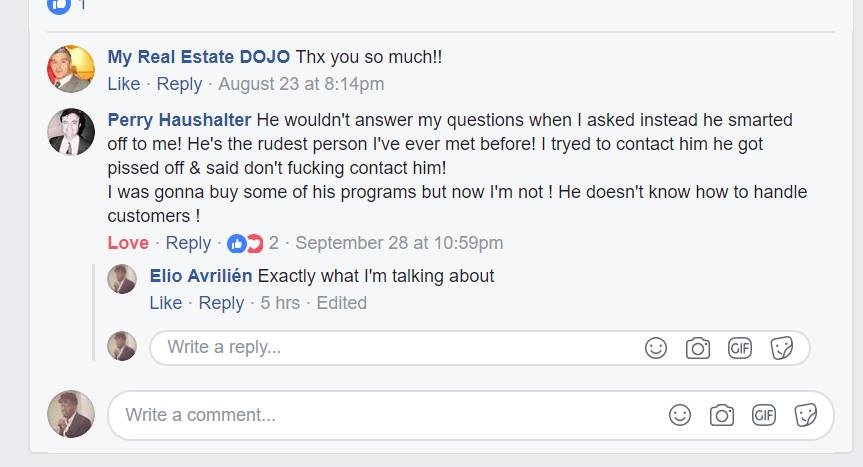Open My Real Estate DOJO page link
The height and width of the screenshot is (467, 863).
198,57
